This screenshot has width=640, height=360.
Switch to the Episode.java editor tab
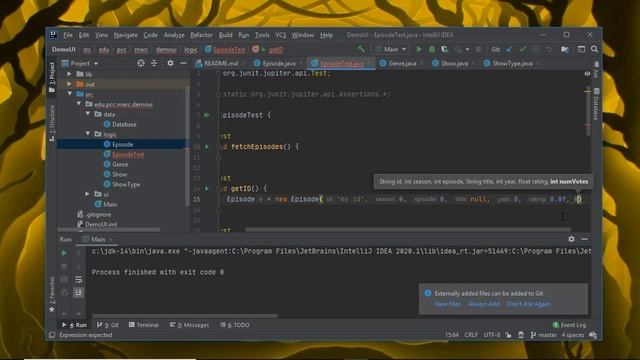point(278,64)
